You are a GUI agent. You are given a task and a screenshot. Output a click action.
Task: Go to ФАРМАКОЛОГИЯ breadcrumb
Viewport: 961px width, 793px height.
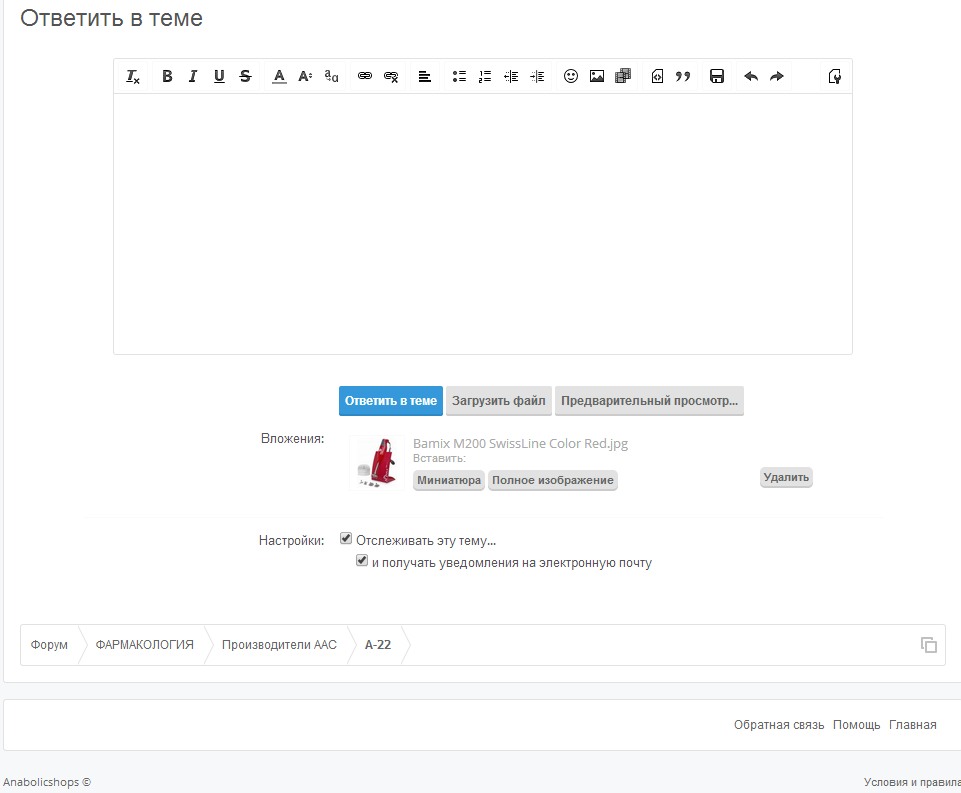point(144,645)
